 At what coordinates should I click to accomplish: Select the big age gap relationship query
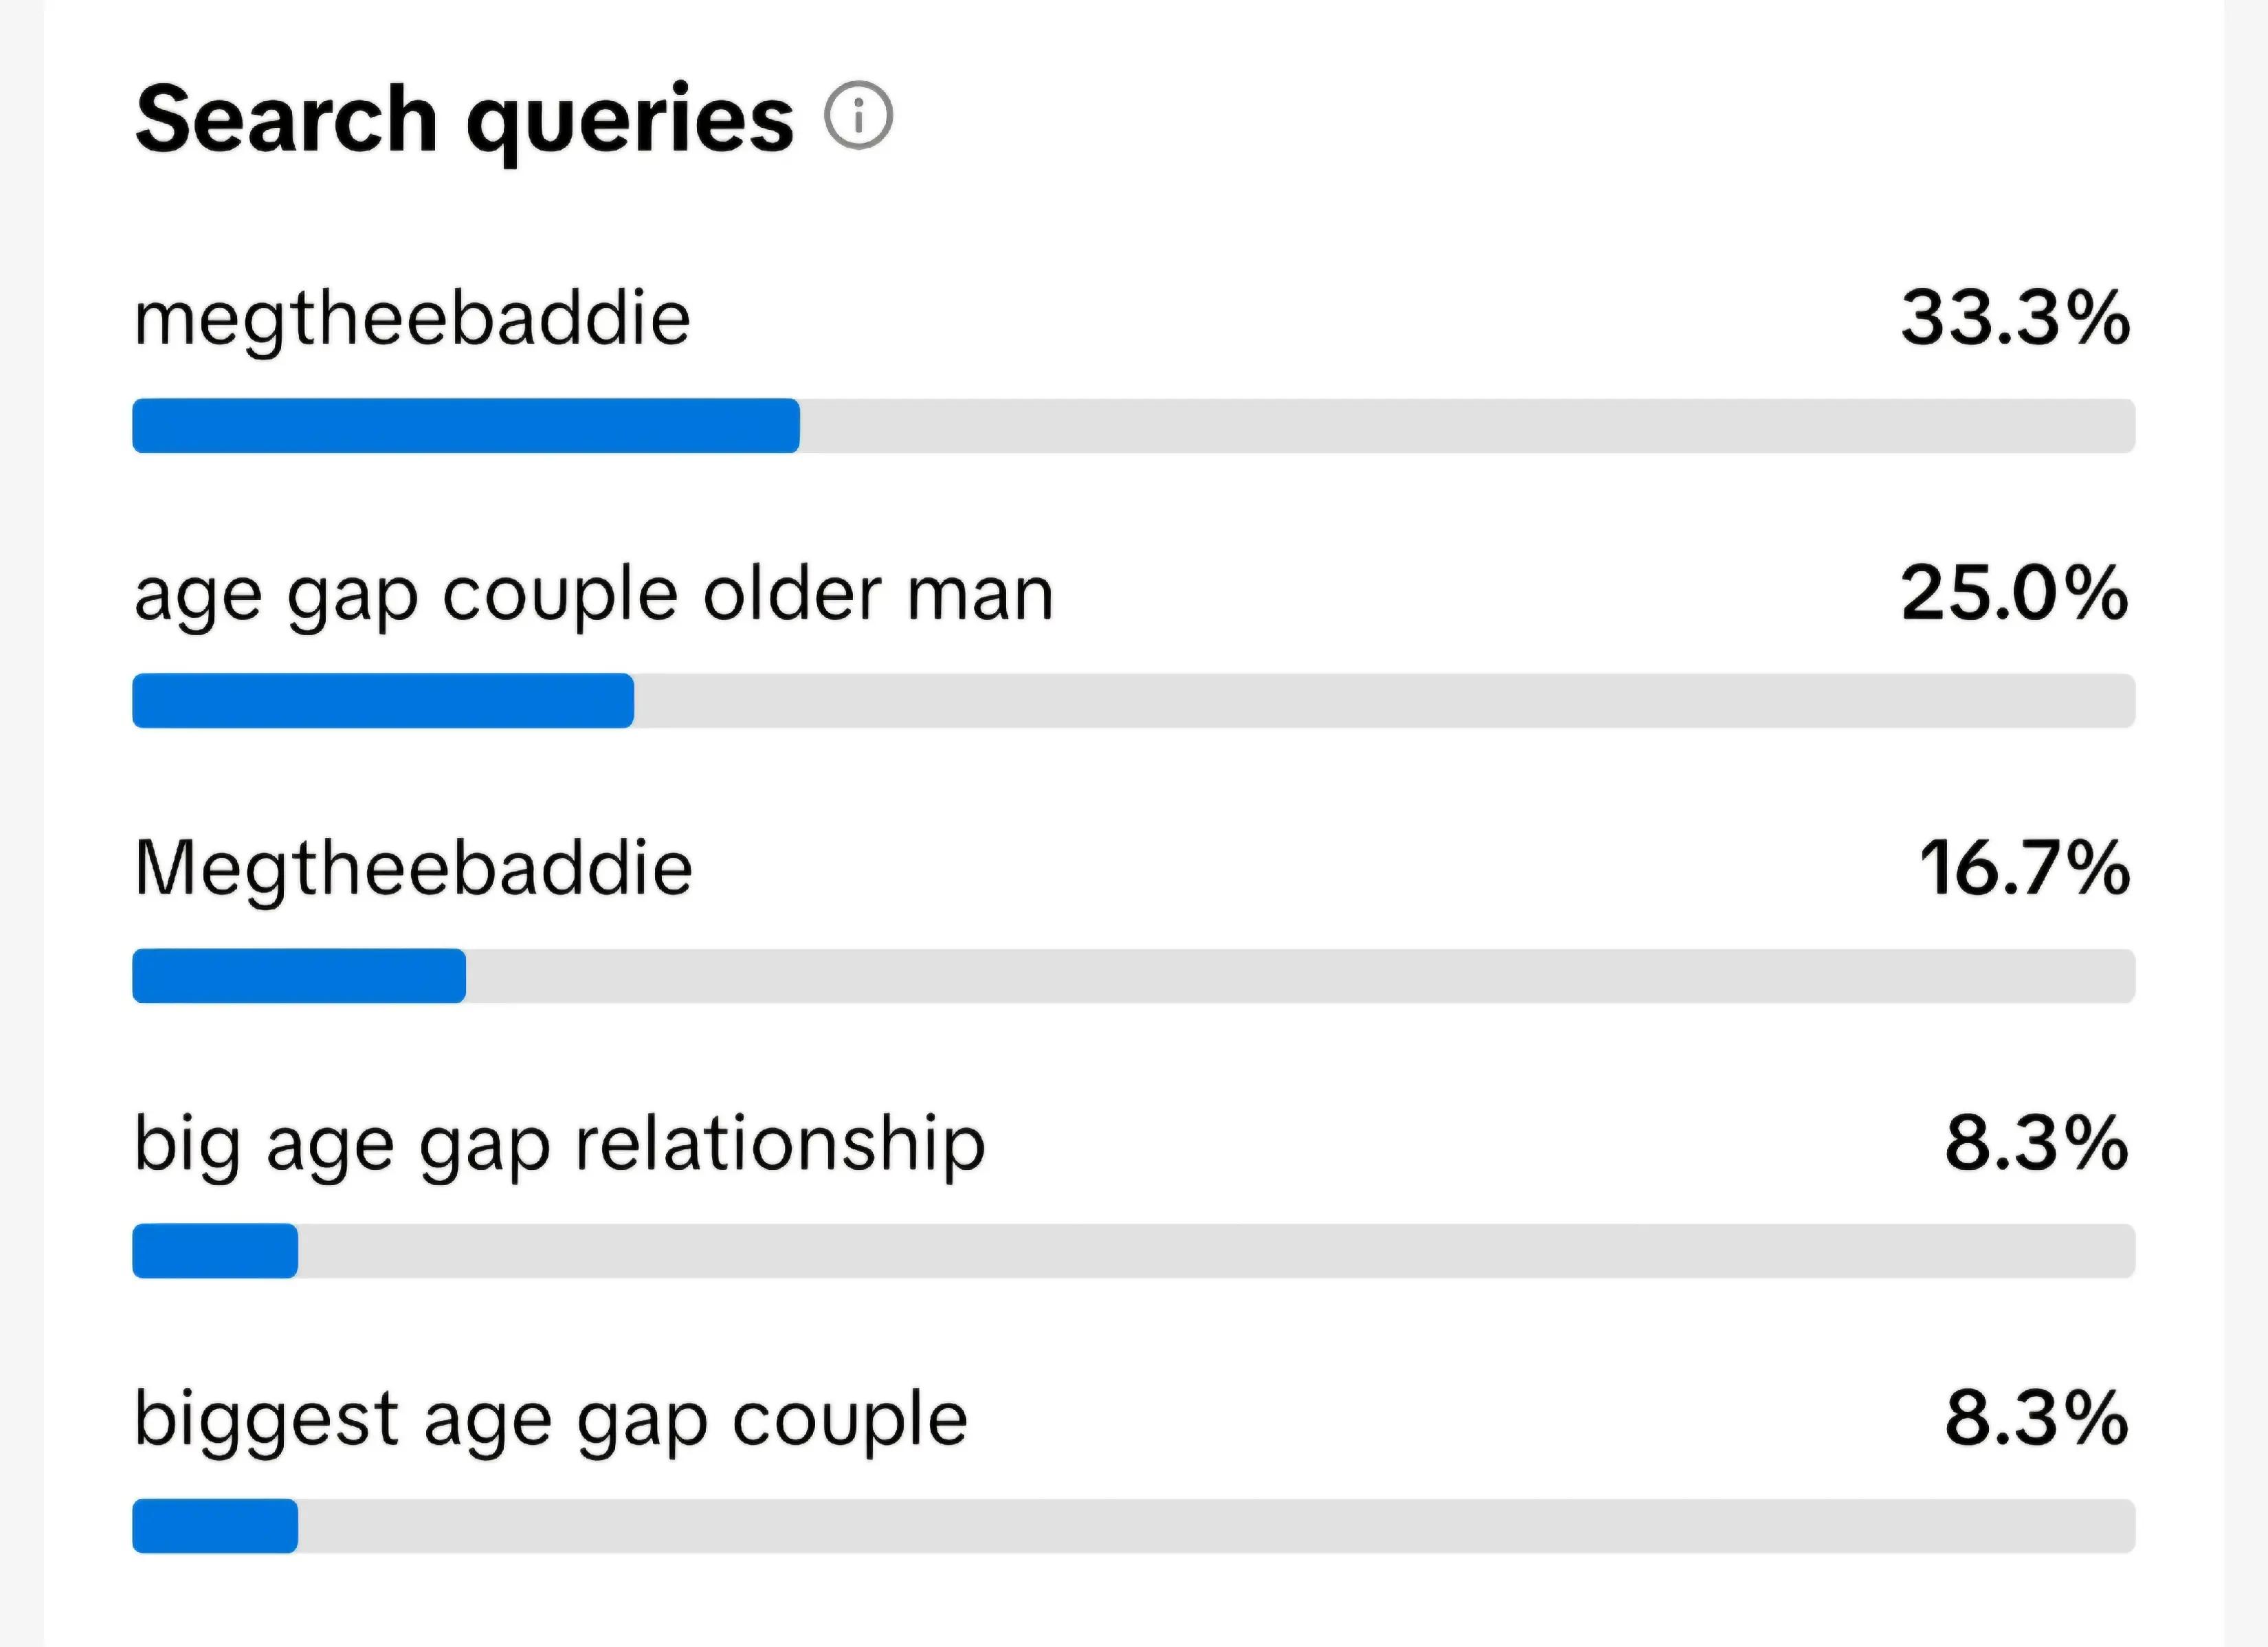560,1146
